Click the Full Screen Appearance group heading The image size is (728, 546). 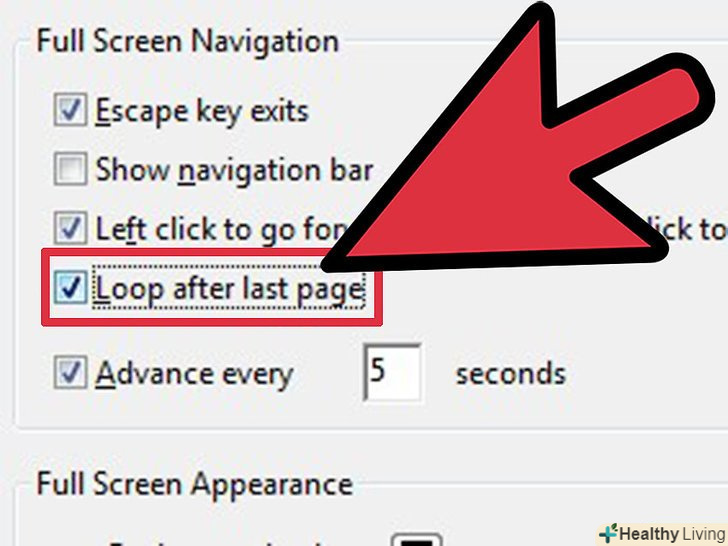[195, 485]
